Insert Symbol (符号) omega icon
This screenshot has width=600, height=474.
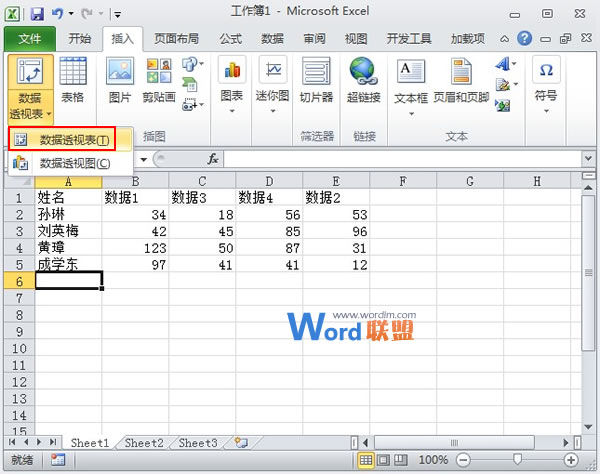click(546, 70)
